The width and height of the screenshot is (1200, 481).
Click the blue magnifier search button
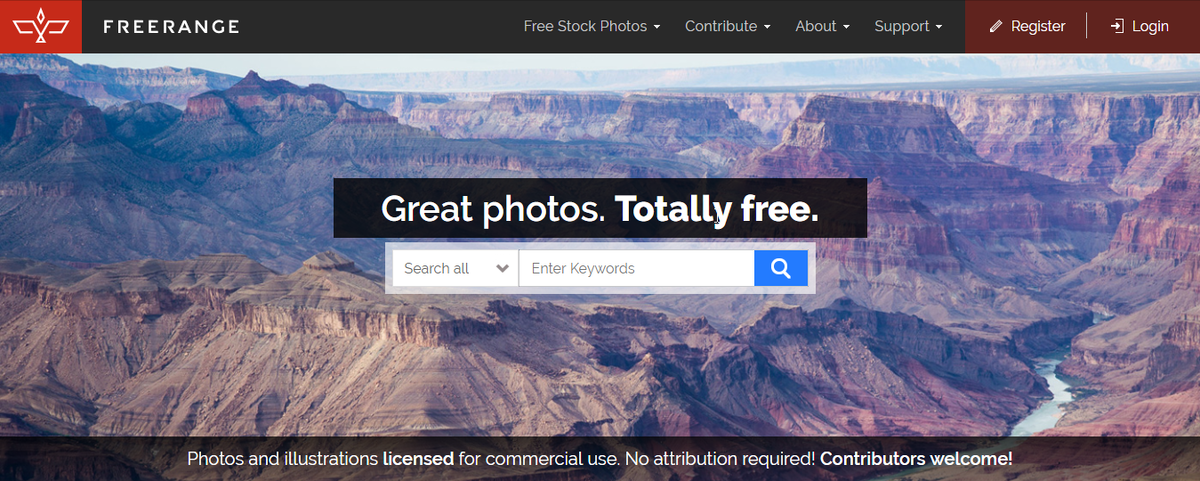click(781, 268)
